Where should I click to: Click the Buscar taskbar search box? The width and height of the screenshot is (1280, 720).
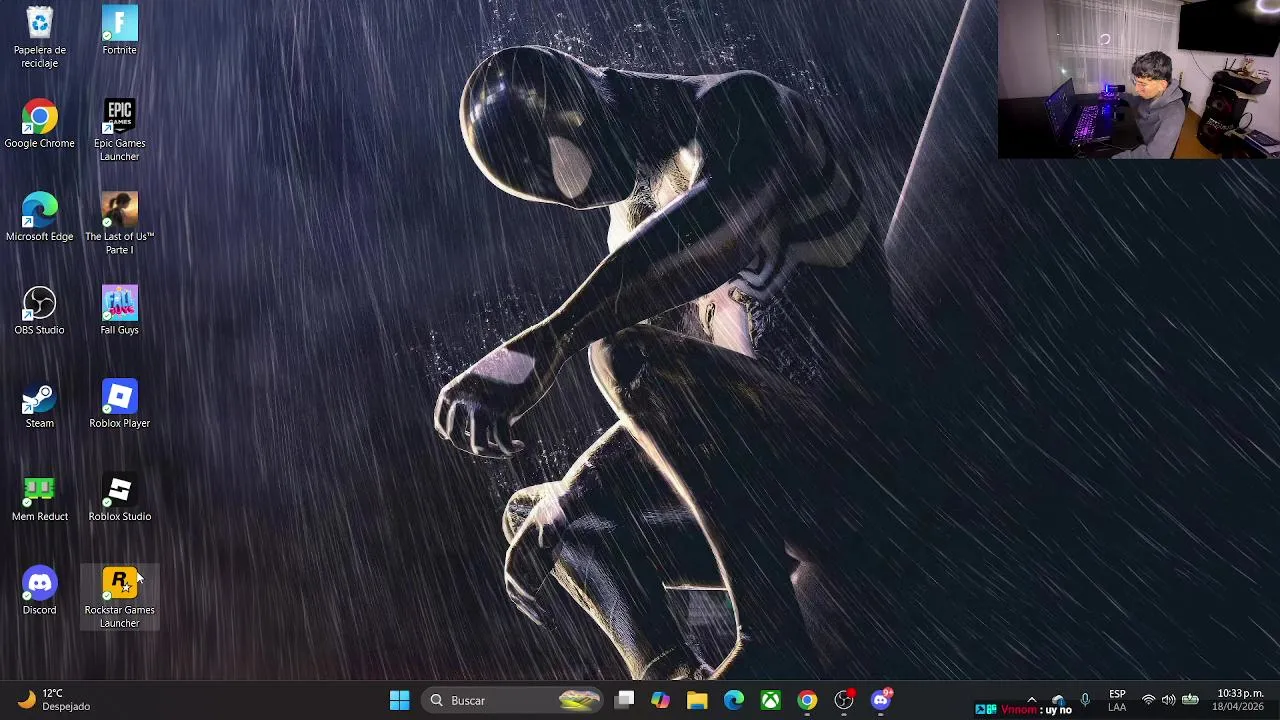coord(513,700)
